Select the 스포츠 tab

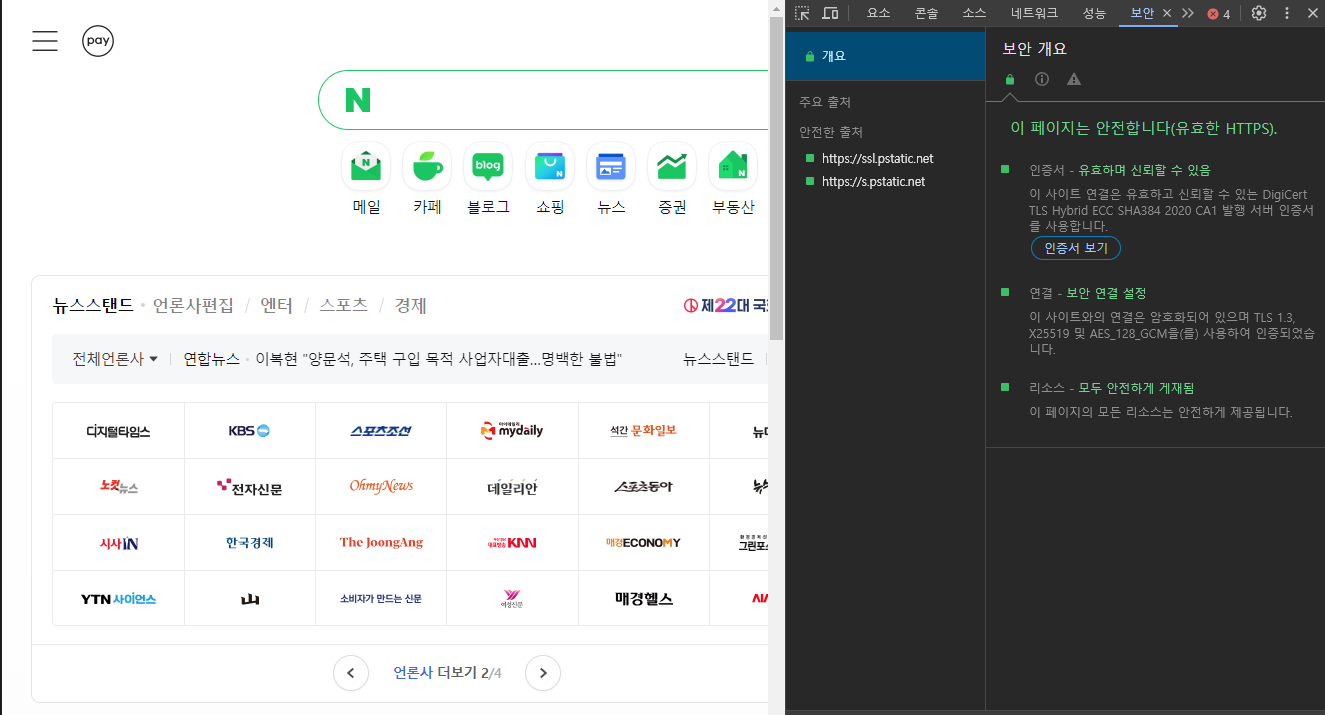point(343,305)
